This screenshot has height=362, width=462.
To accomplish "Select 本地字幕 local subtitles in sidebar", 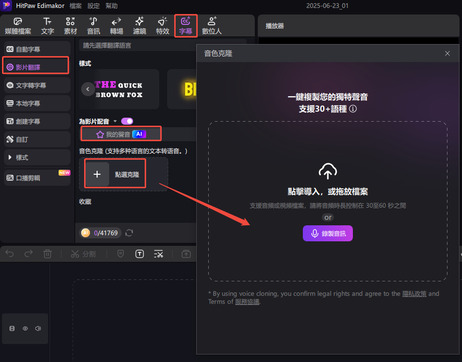I will point(37,103).
